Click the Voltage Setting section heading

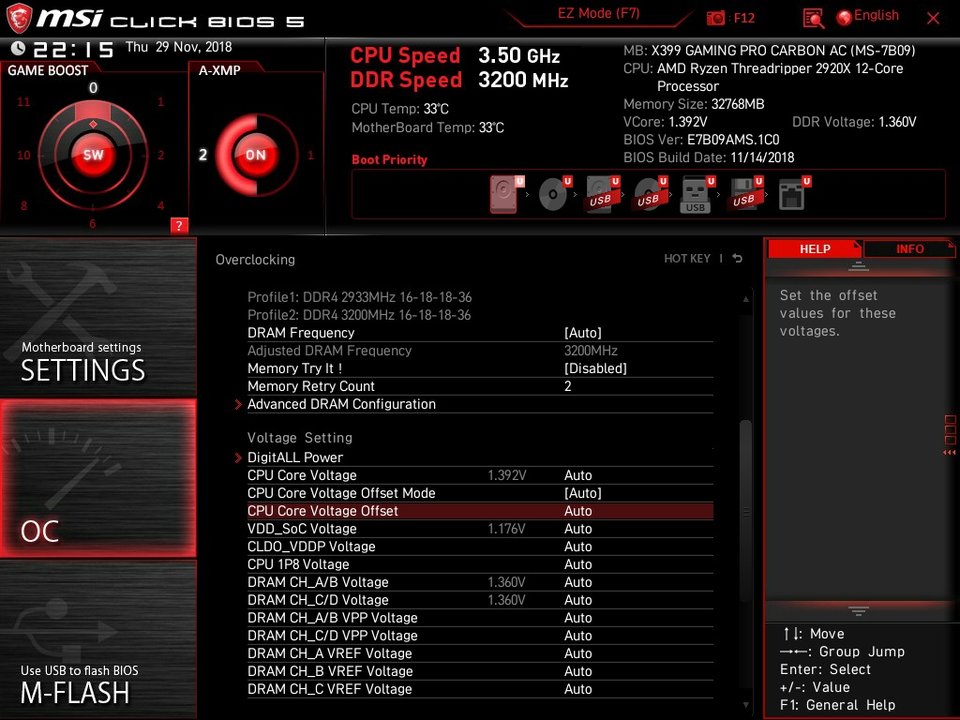click(x=300, y=438)
